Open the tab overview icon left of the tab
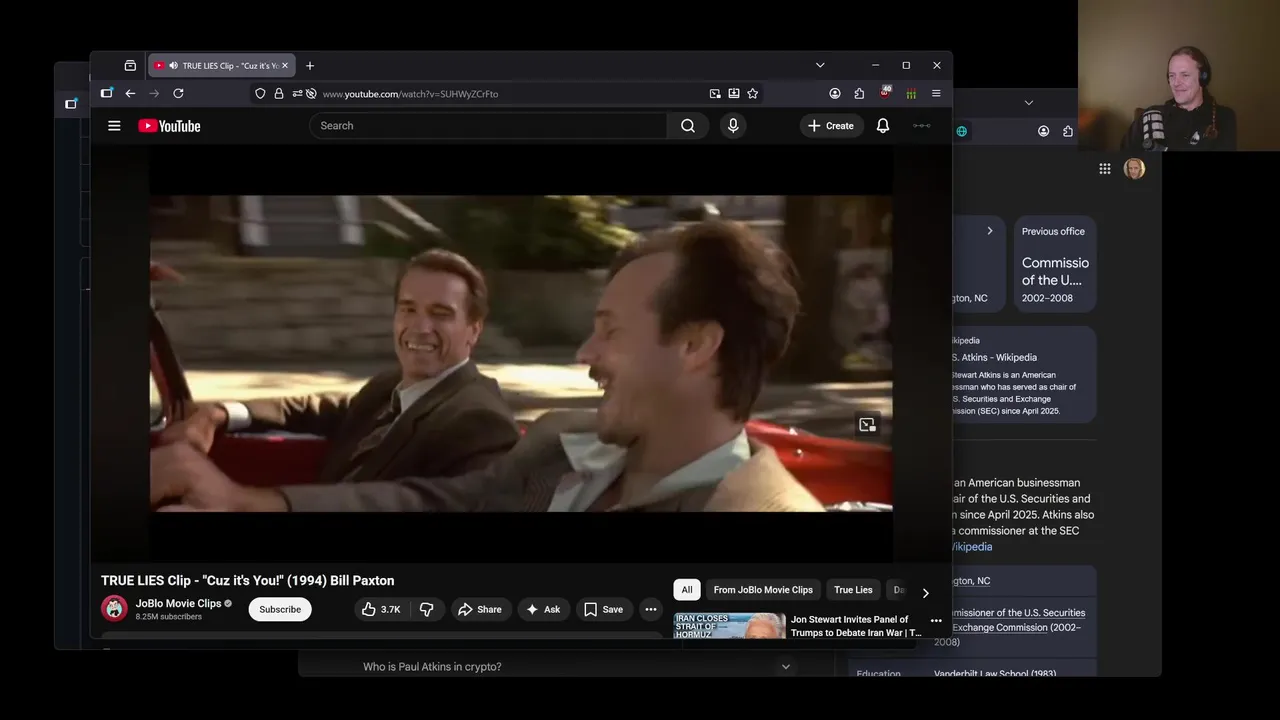 click(130, 65)
